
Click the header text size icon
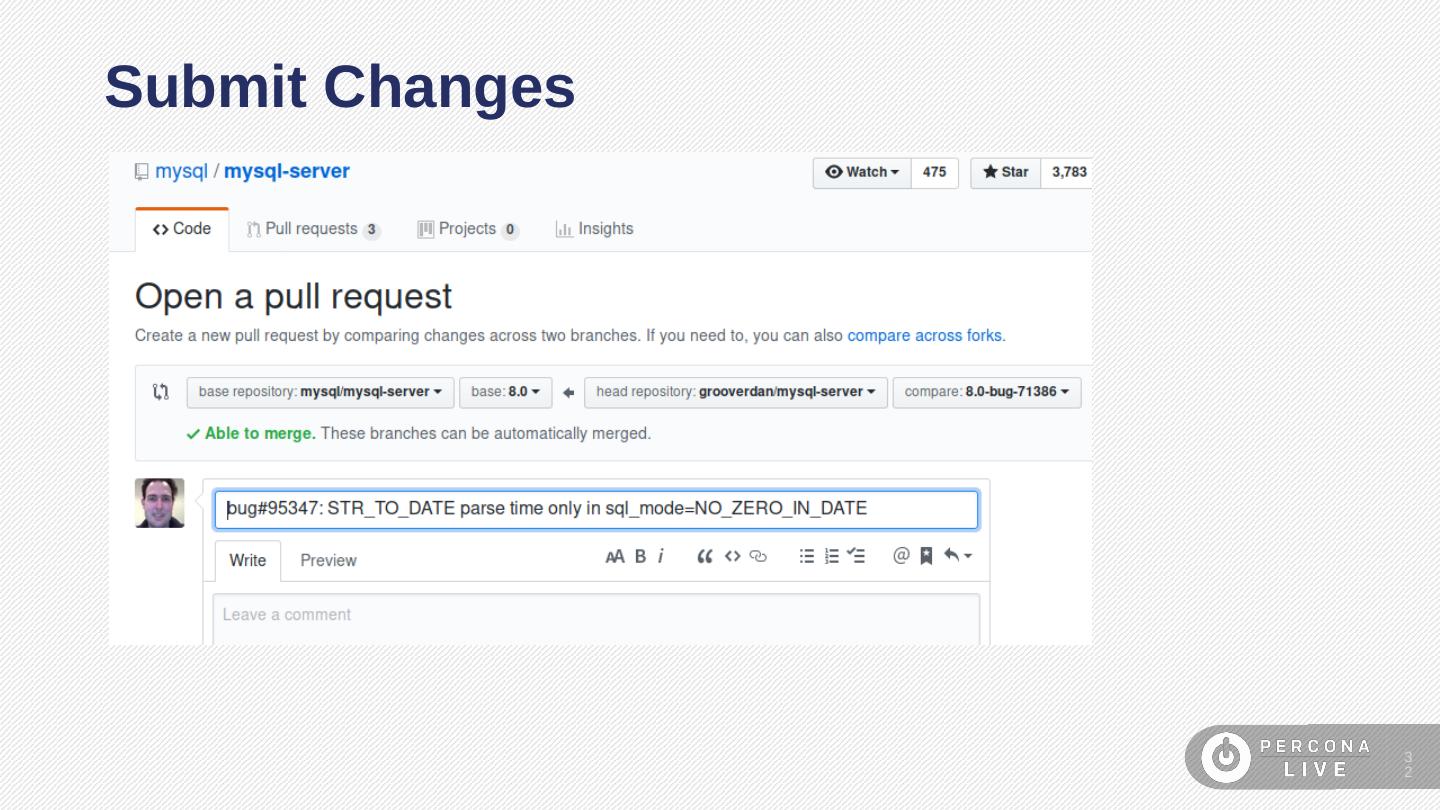point(614,557)
